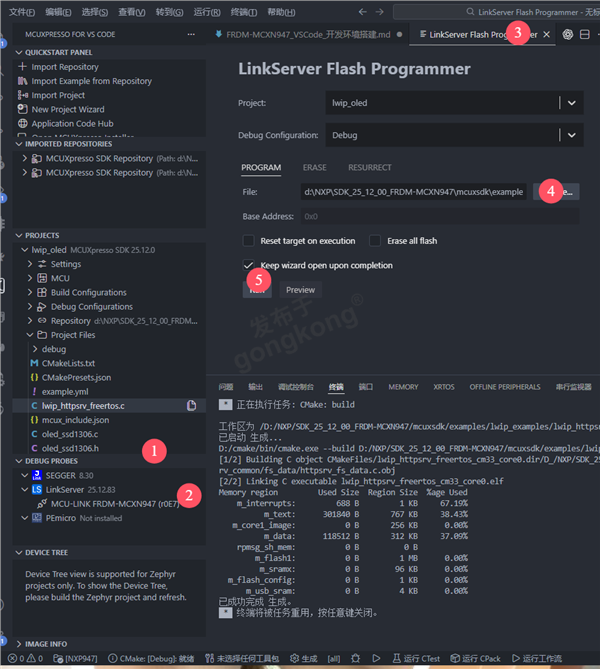Open errors and warnings in the status bar
The image size is (600, 669).
[x=26, y=658]
